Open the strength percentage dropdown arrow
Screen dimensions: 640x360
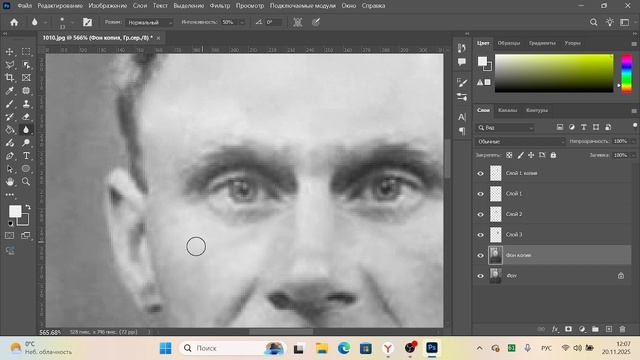pyautogui.click(x=242, y=22)
